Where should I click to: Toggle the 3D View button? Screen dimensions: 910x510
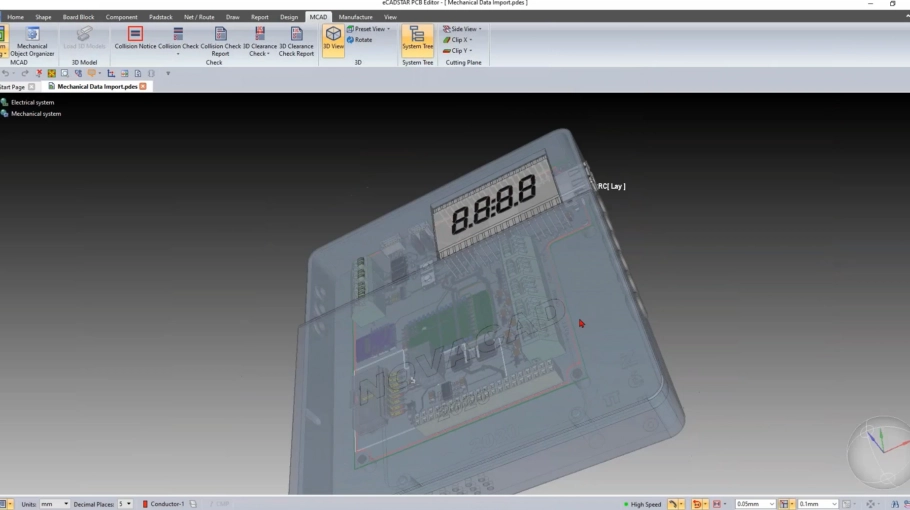(x=333, y=39)
